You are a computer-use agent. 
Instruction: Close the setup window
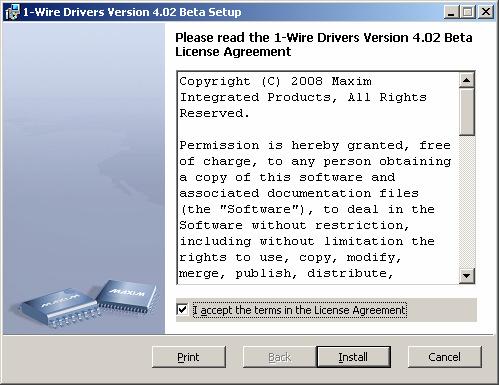pyautogui.click(x=486, y=12)
